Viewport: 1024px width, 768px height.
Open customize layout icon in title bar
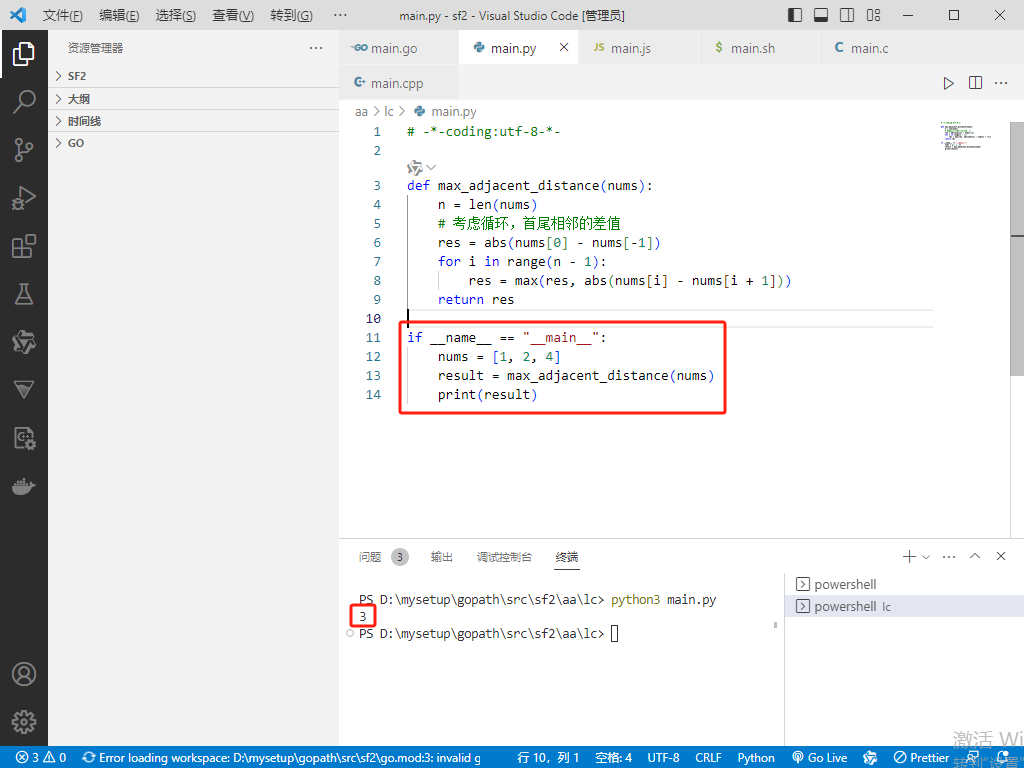coord(873,15)
